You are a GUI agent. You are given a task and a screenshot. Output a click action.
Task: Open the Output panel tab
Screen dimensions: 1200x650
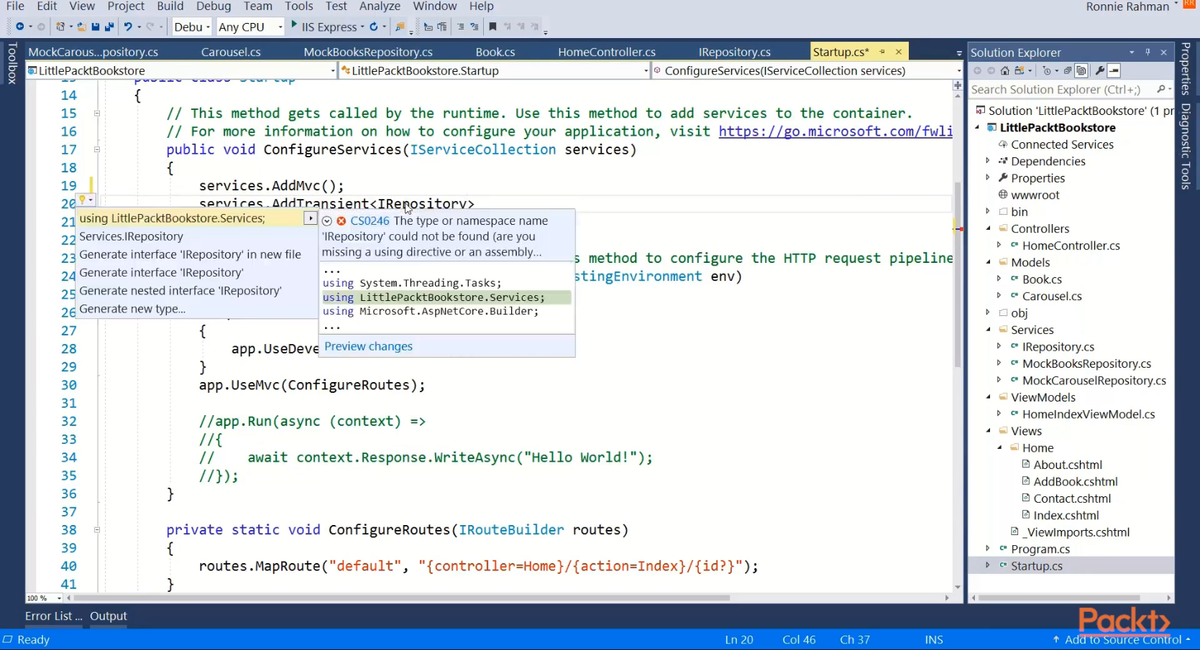click(x=108, y=616)
